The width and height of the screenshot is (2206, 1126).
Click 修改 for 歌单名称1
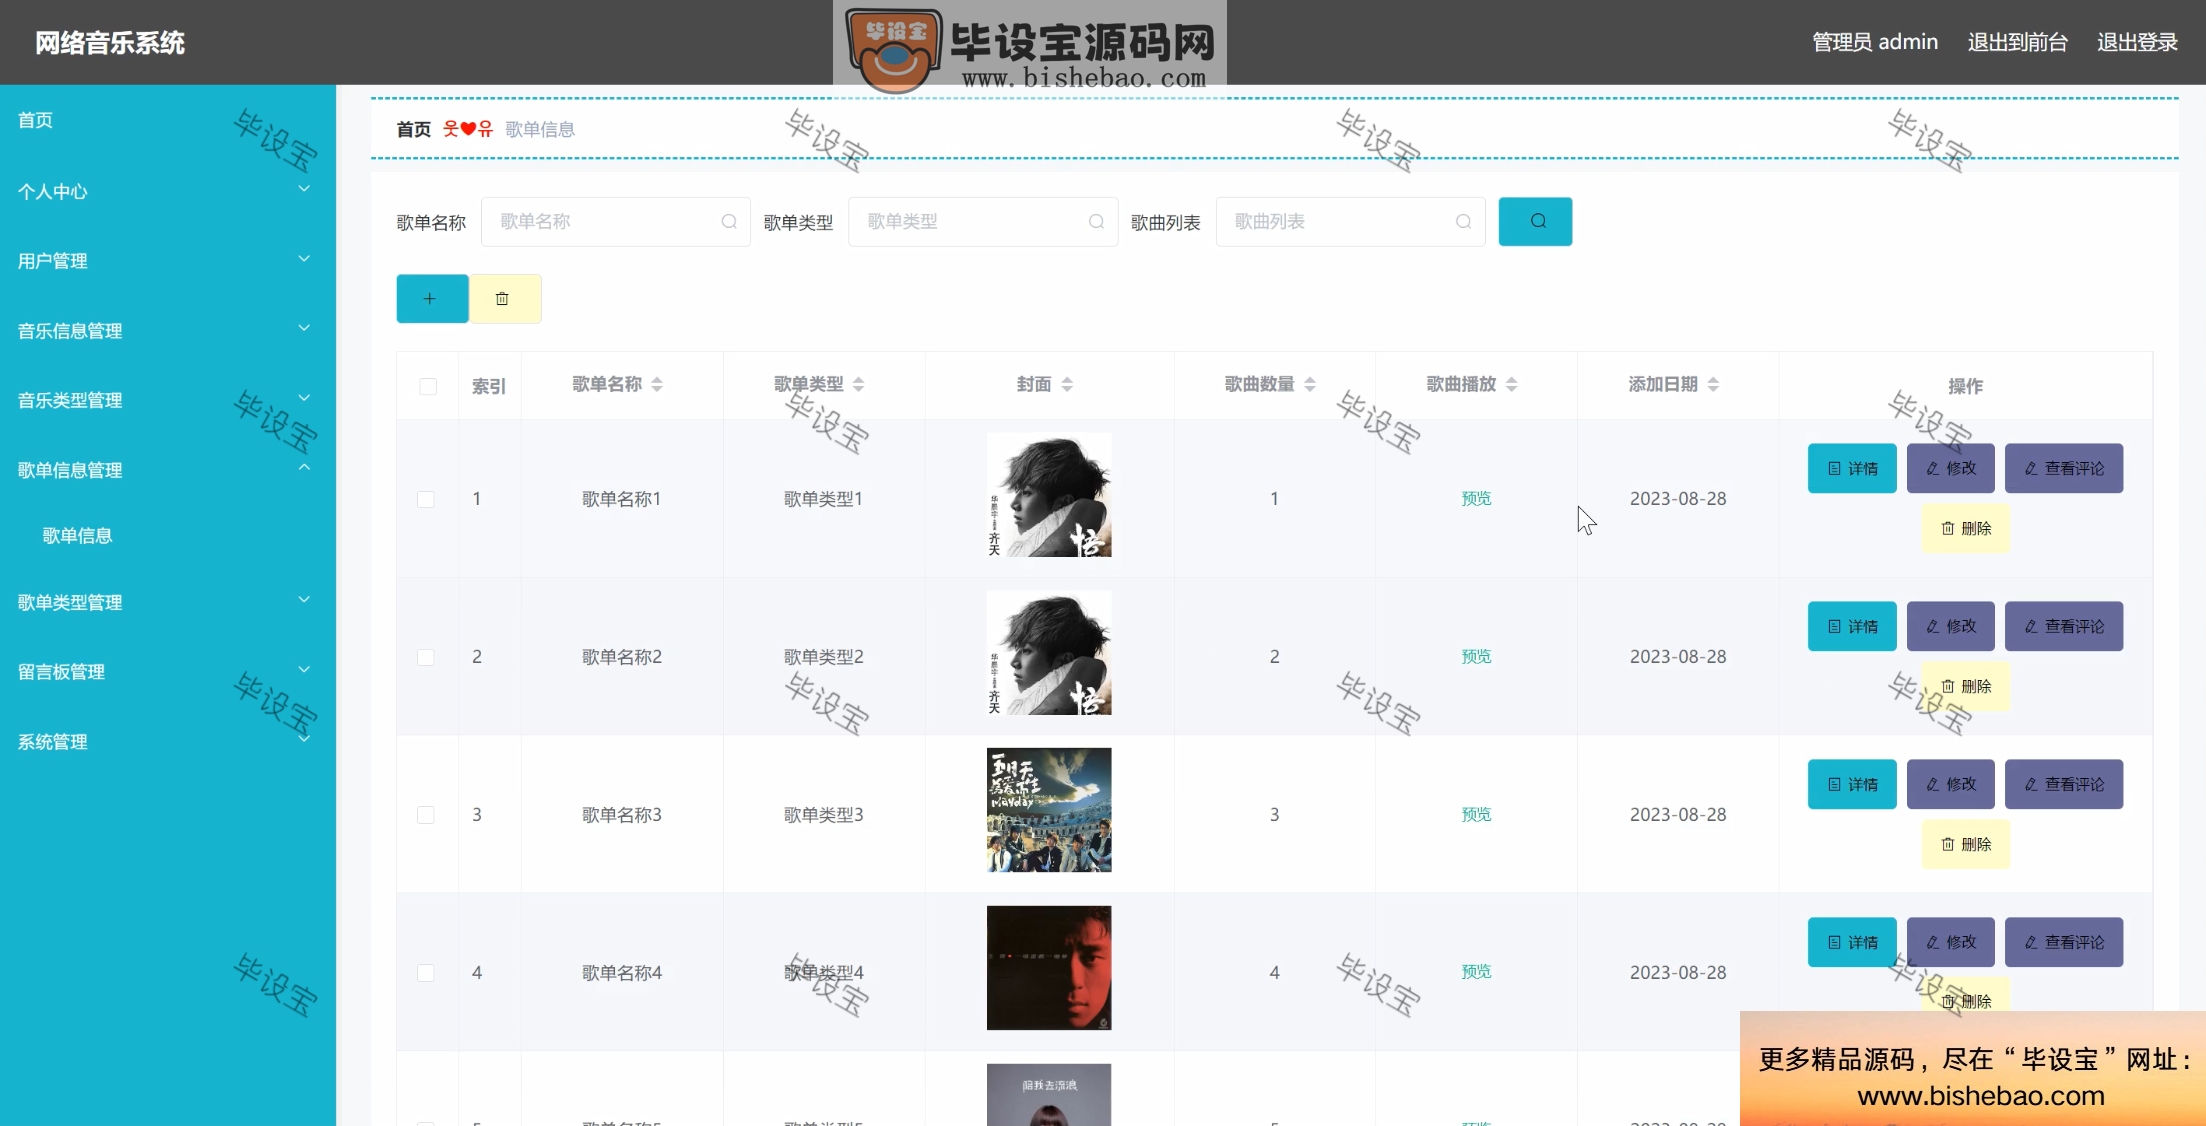tap(1950, 468)
